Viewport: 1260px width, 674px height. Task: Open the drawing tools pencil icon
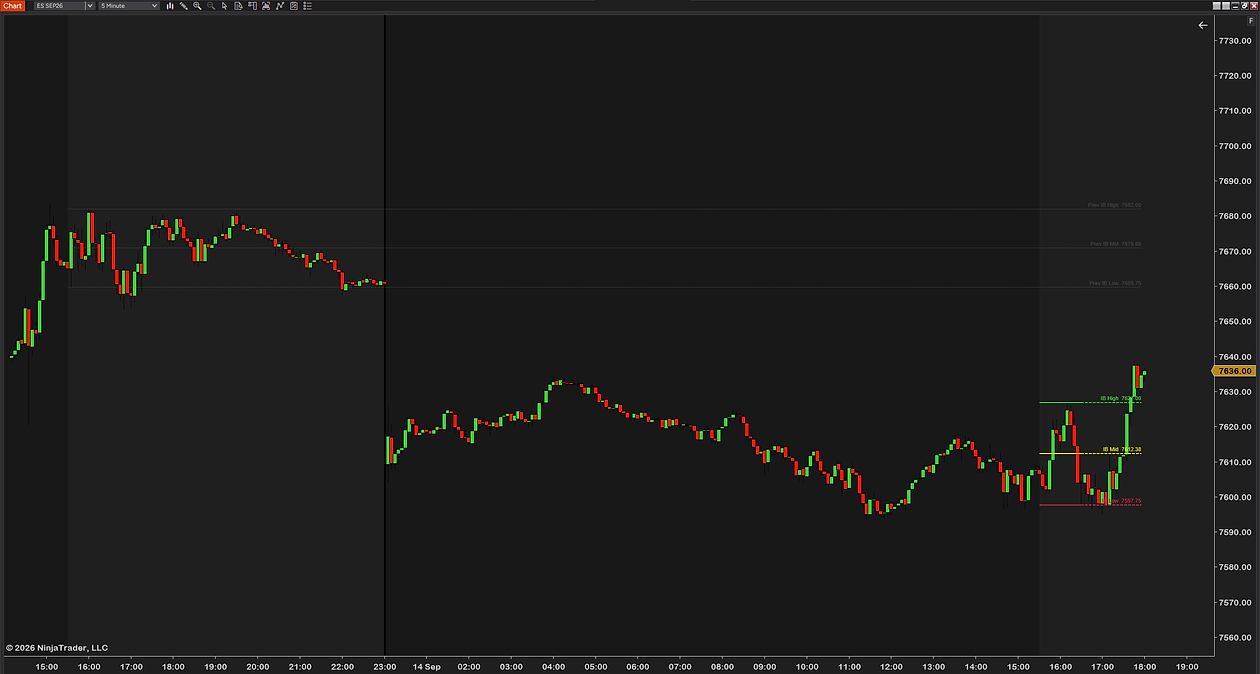pyautogui.click(x=183, y=6)
